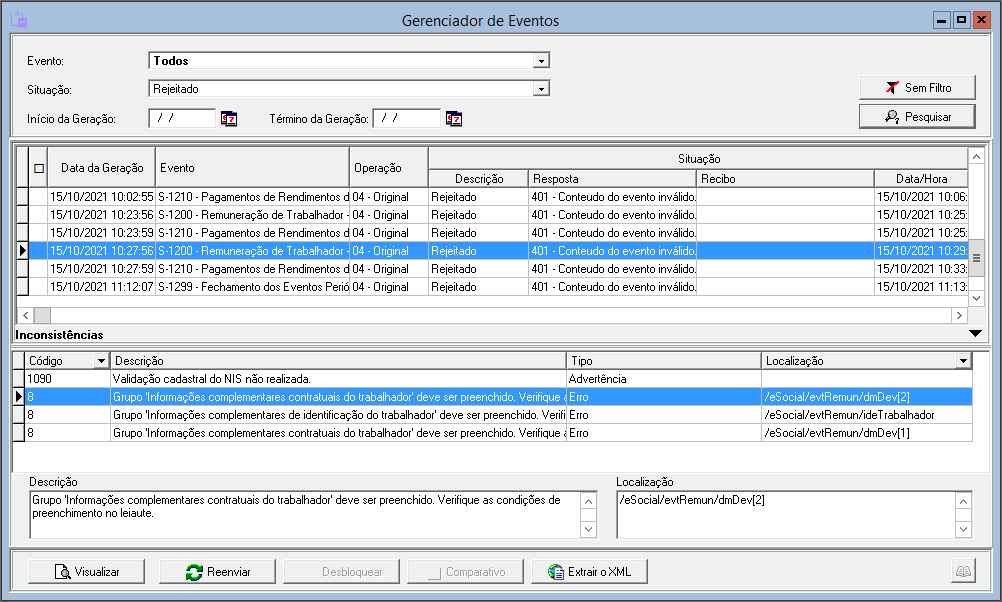Click the Tipo column header
The image size is (1002, 602).
click(x=662, y=361)
